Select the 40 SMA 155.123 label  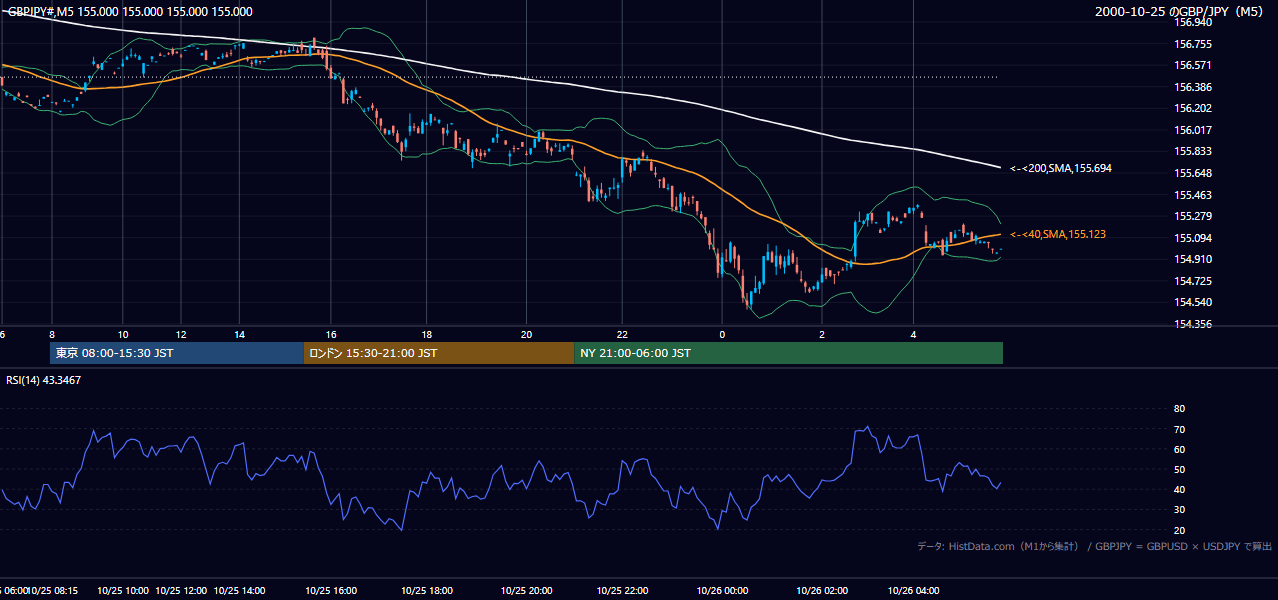click(x=1058, y=234)
